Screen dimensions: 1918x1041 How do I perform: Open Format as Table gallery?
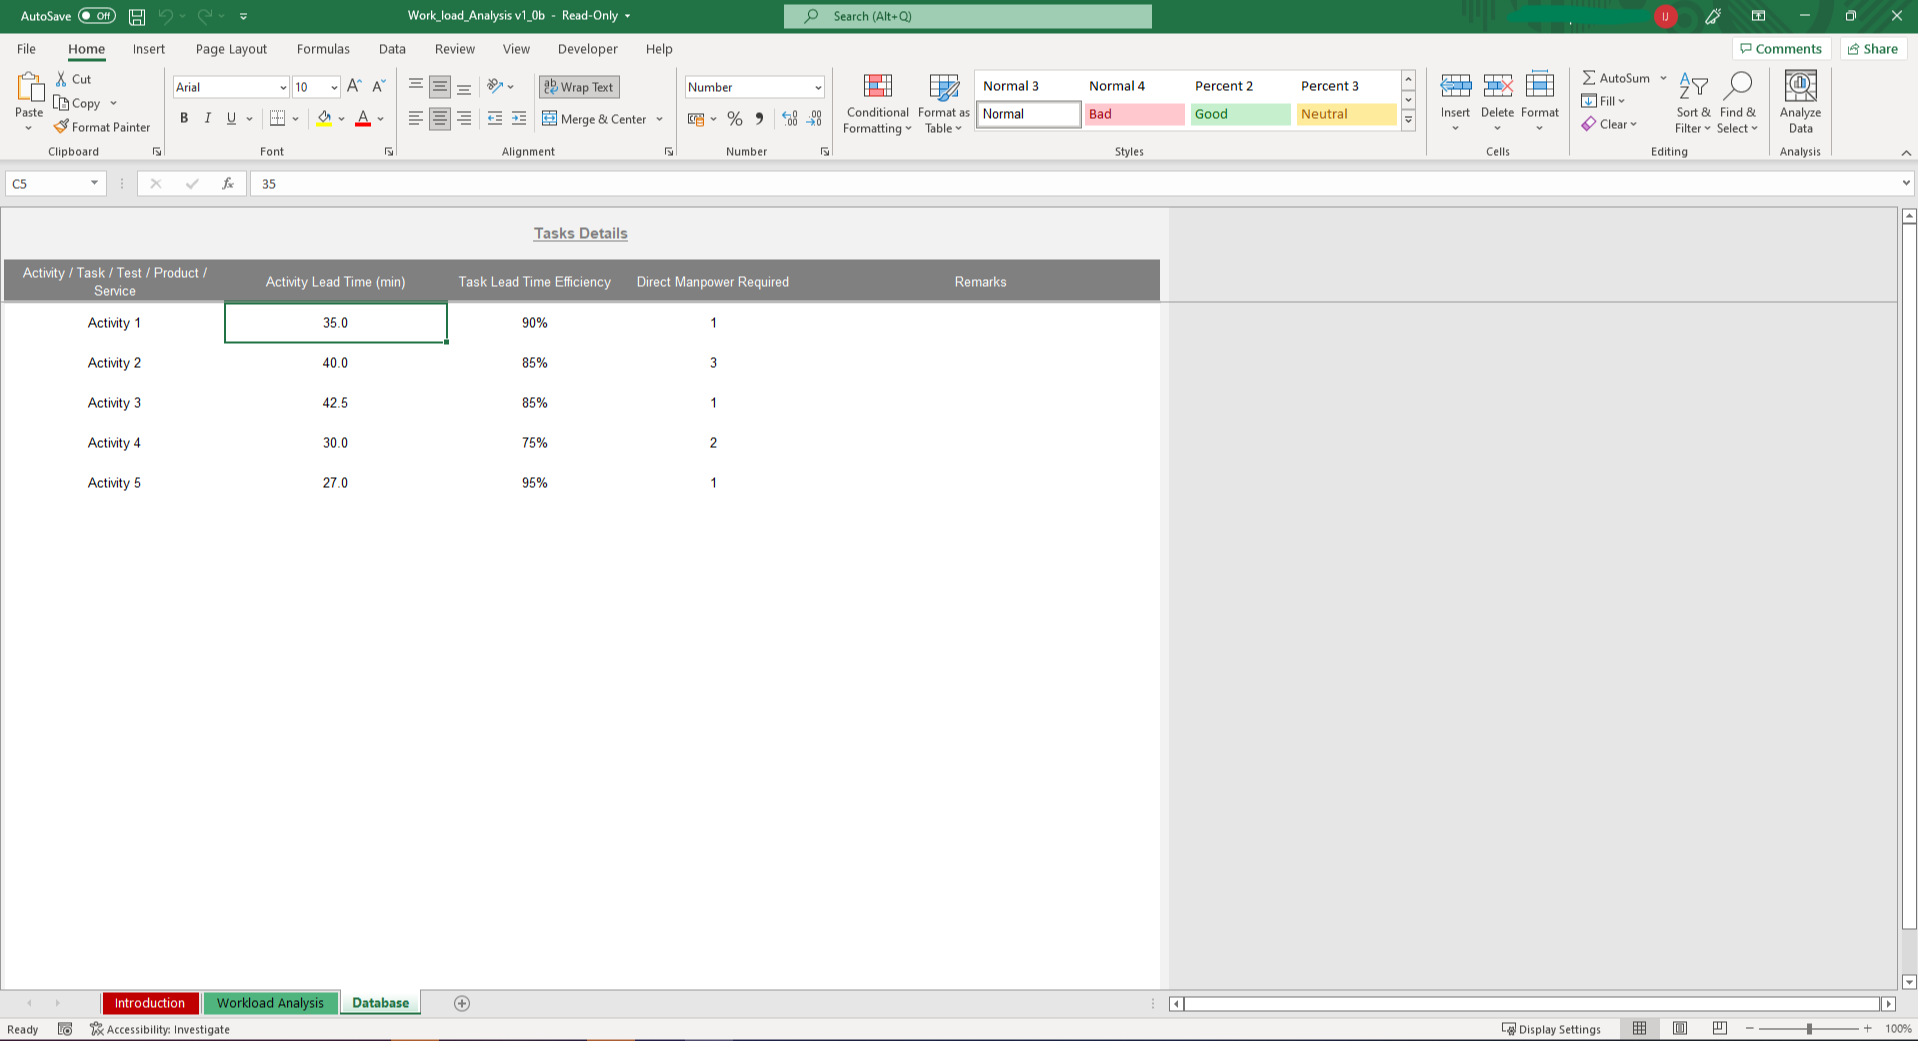944,102
